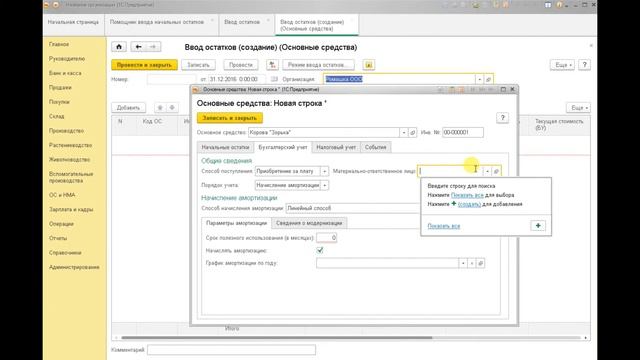The height and width of the screenshot is (360, 640).
Task: Click the bottom Показать все link in popup
Action: 444,226
